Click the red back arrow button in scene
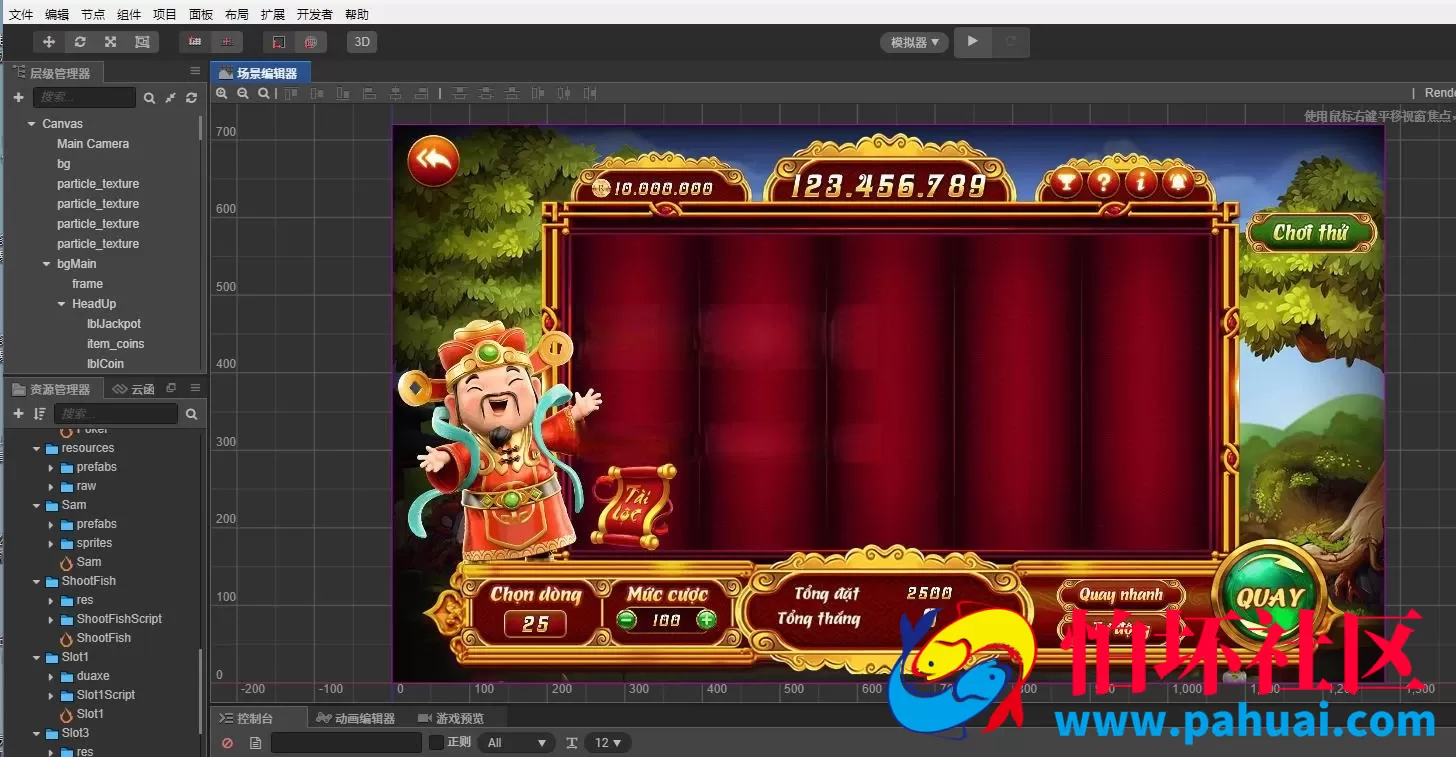1456x757 pixels. [433, 161]
